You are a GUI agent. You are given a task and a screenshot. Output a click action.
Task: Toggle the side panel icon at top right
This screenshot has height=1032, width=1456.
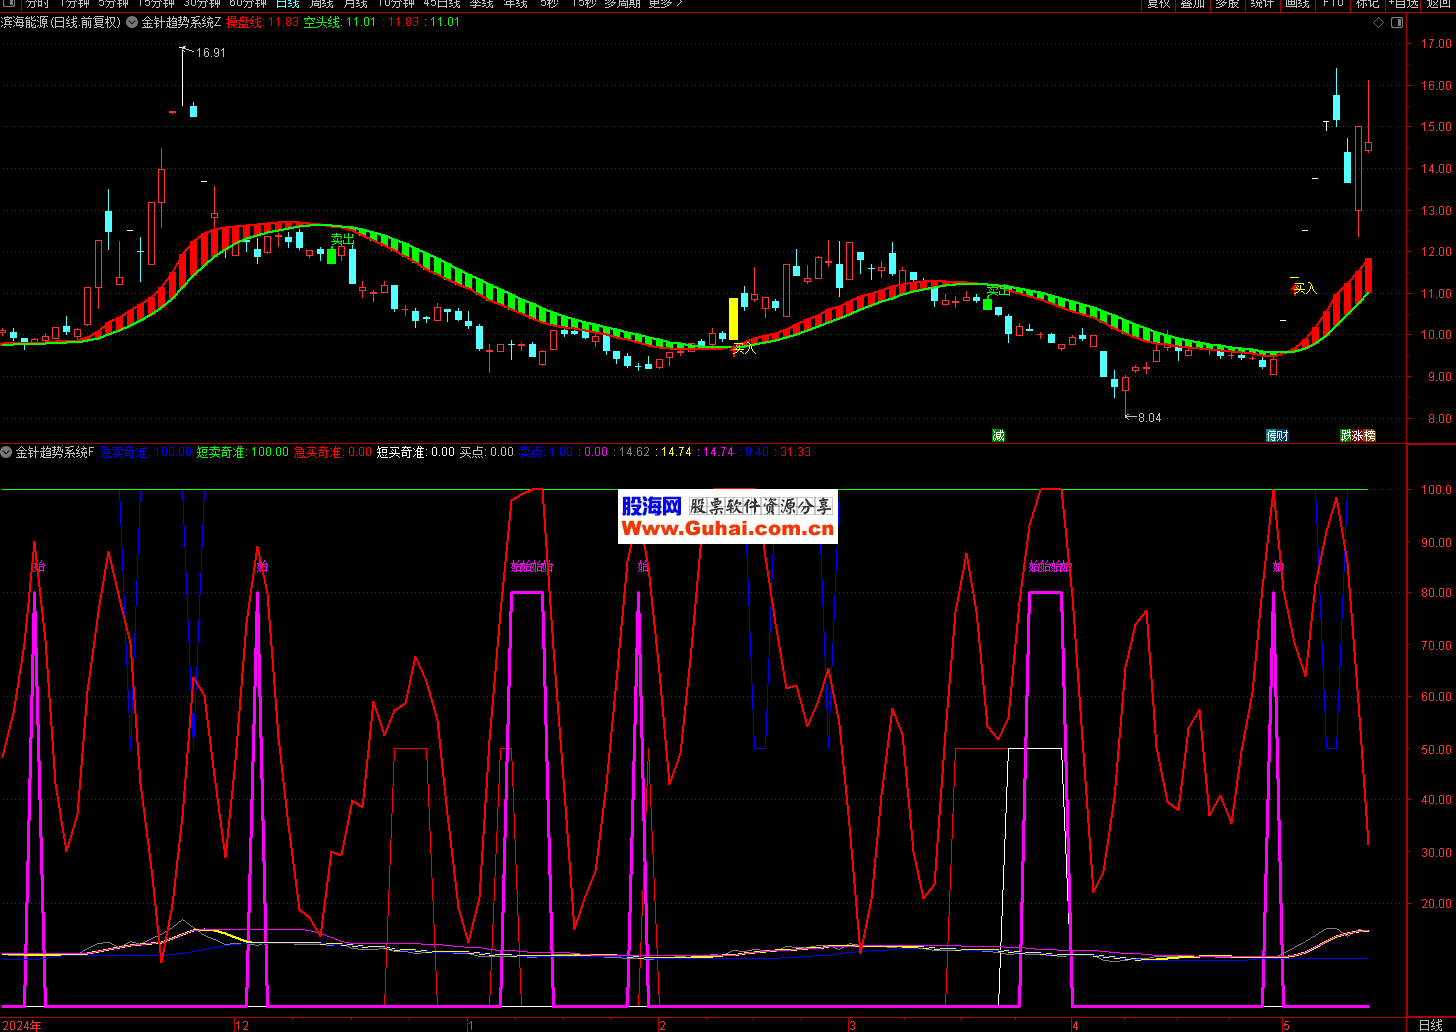(x=1395, y=22)
